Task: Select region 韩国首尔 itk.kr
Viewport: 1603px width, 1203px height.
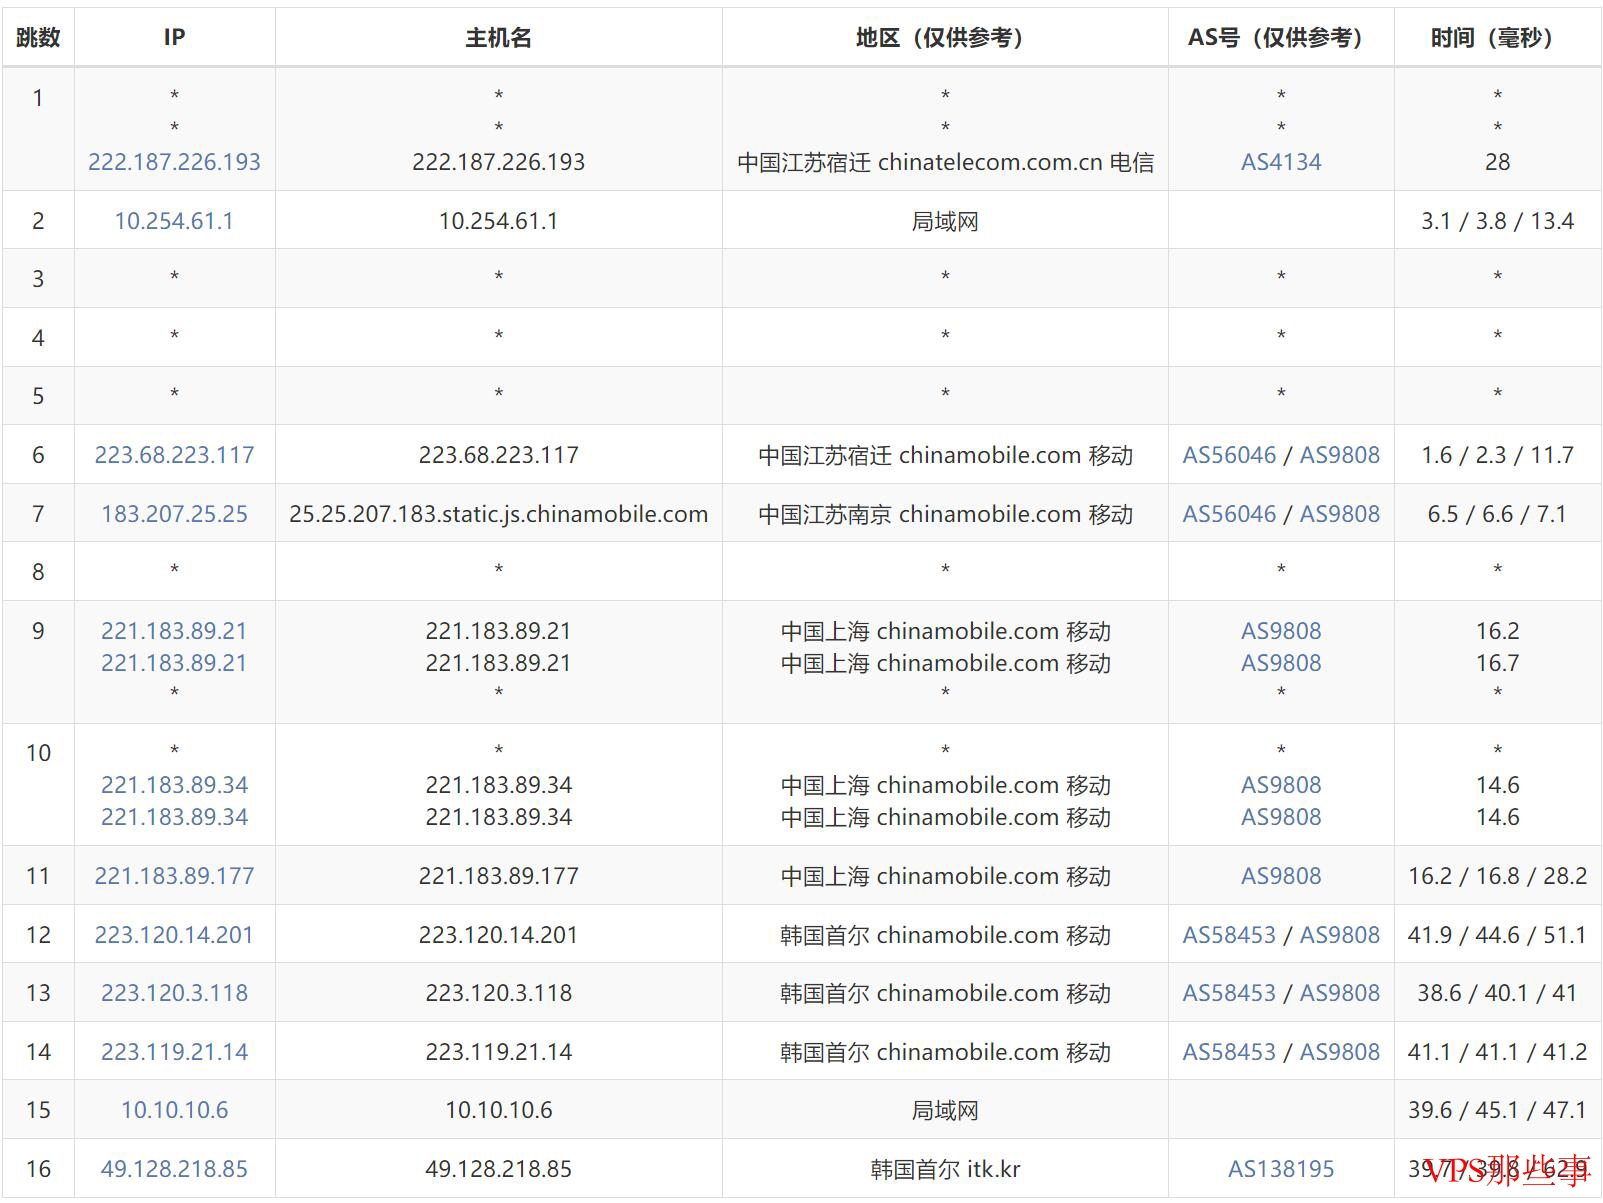Action: [945, 1169]
